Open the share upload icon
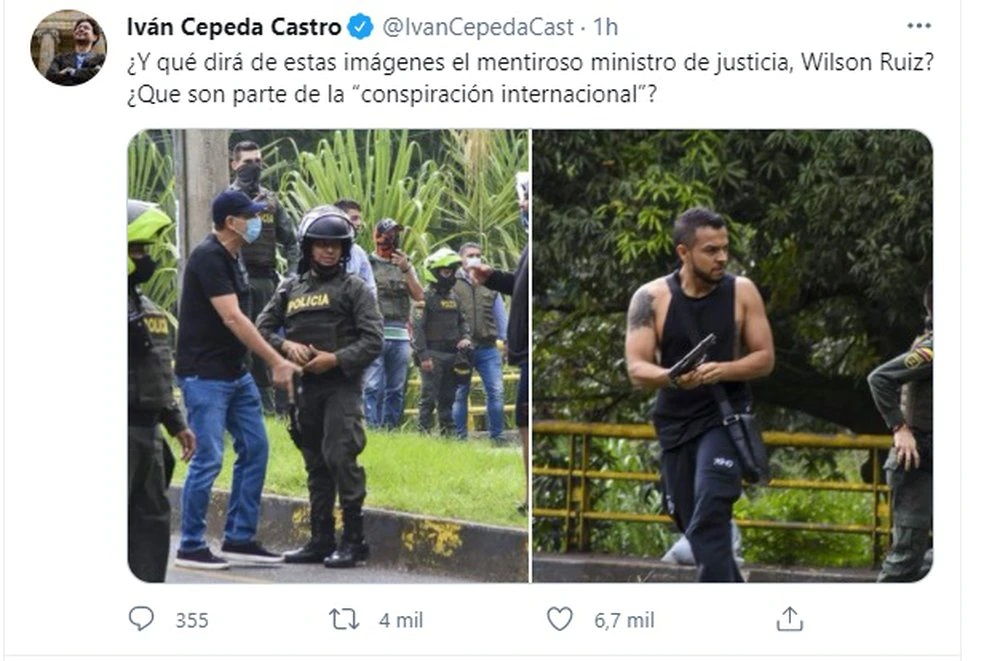The width and height of the screenshot is (992, 661). point(790,619)
